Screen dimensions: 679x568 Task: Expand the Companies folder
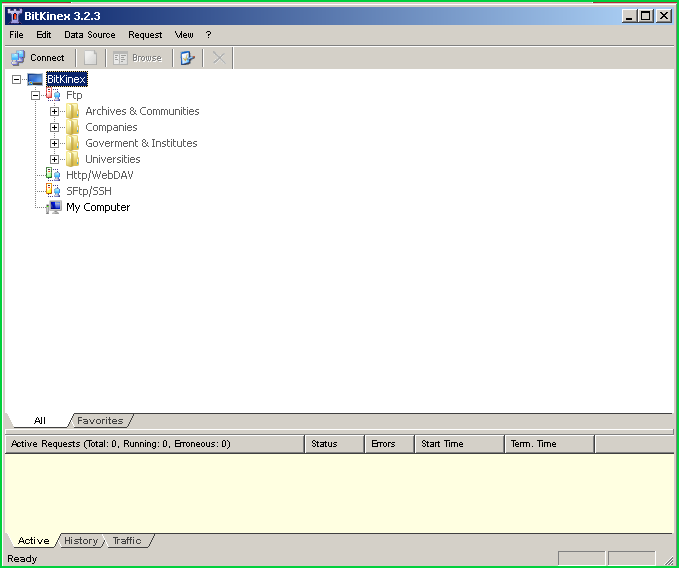point(55,127)
